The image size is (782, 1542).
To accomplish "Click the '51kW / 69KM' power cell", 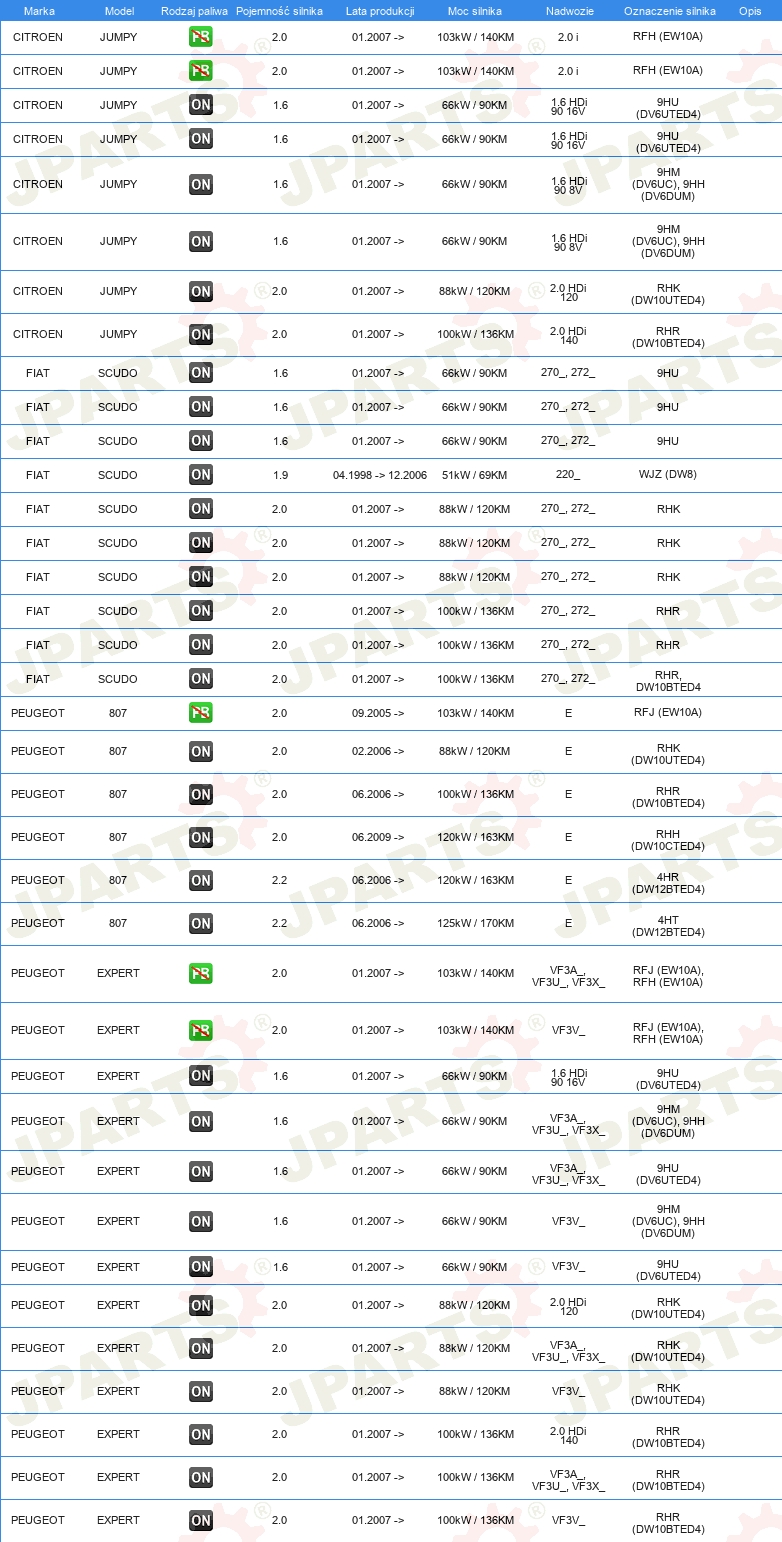I will (x=475, y=475).
